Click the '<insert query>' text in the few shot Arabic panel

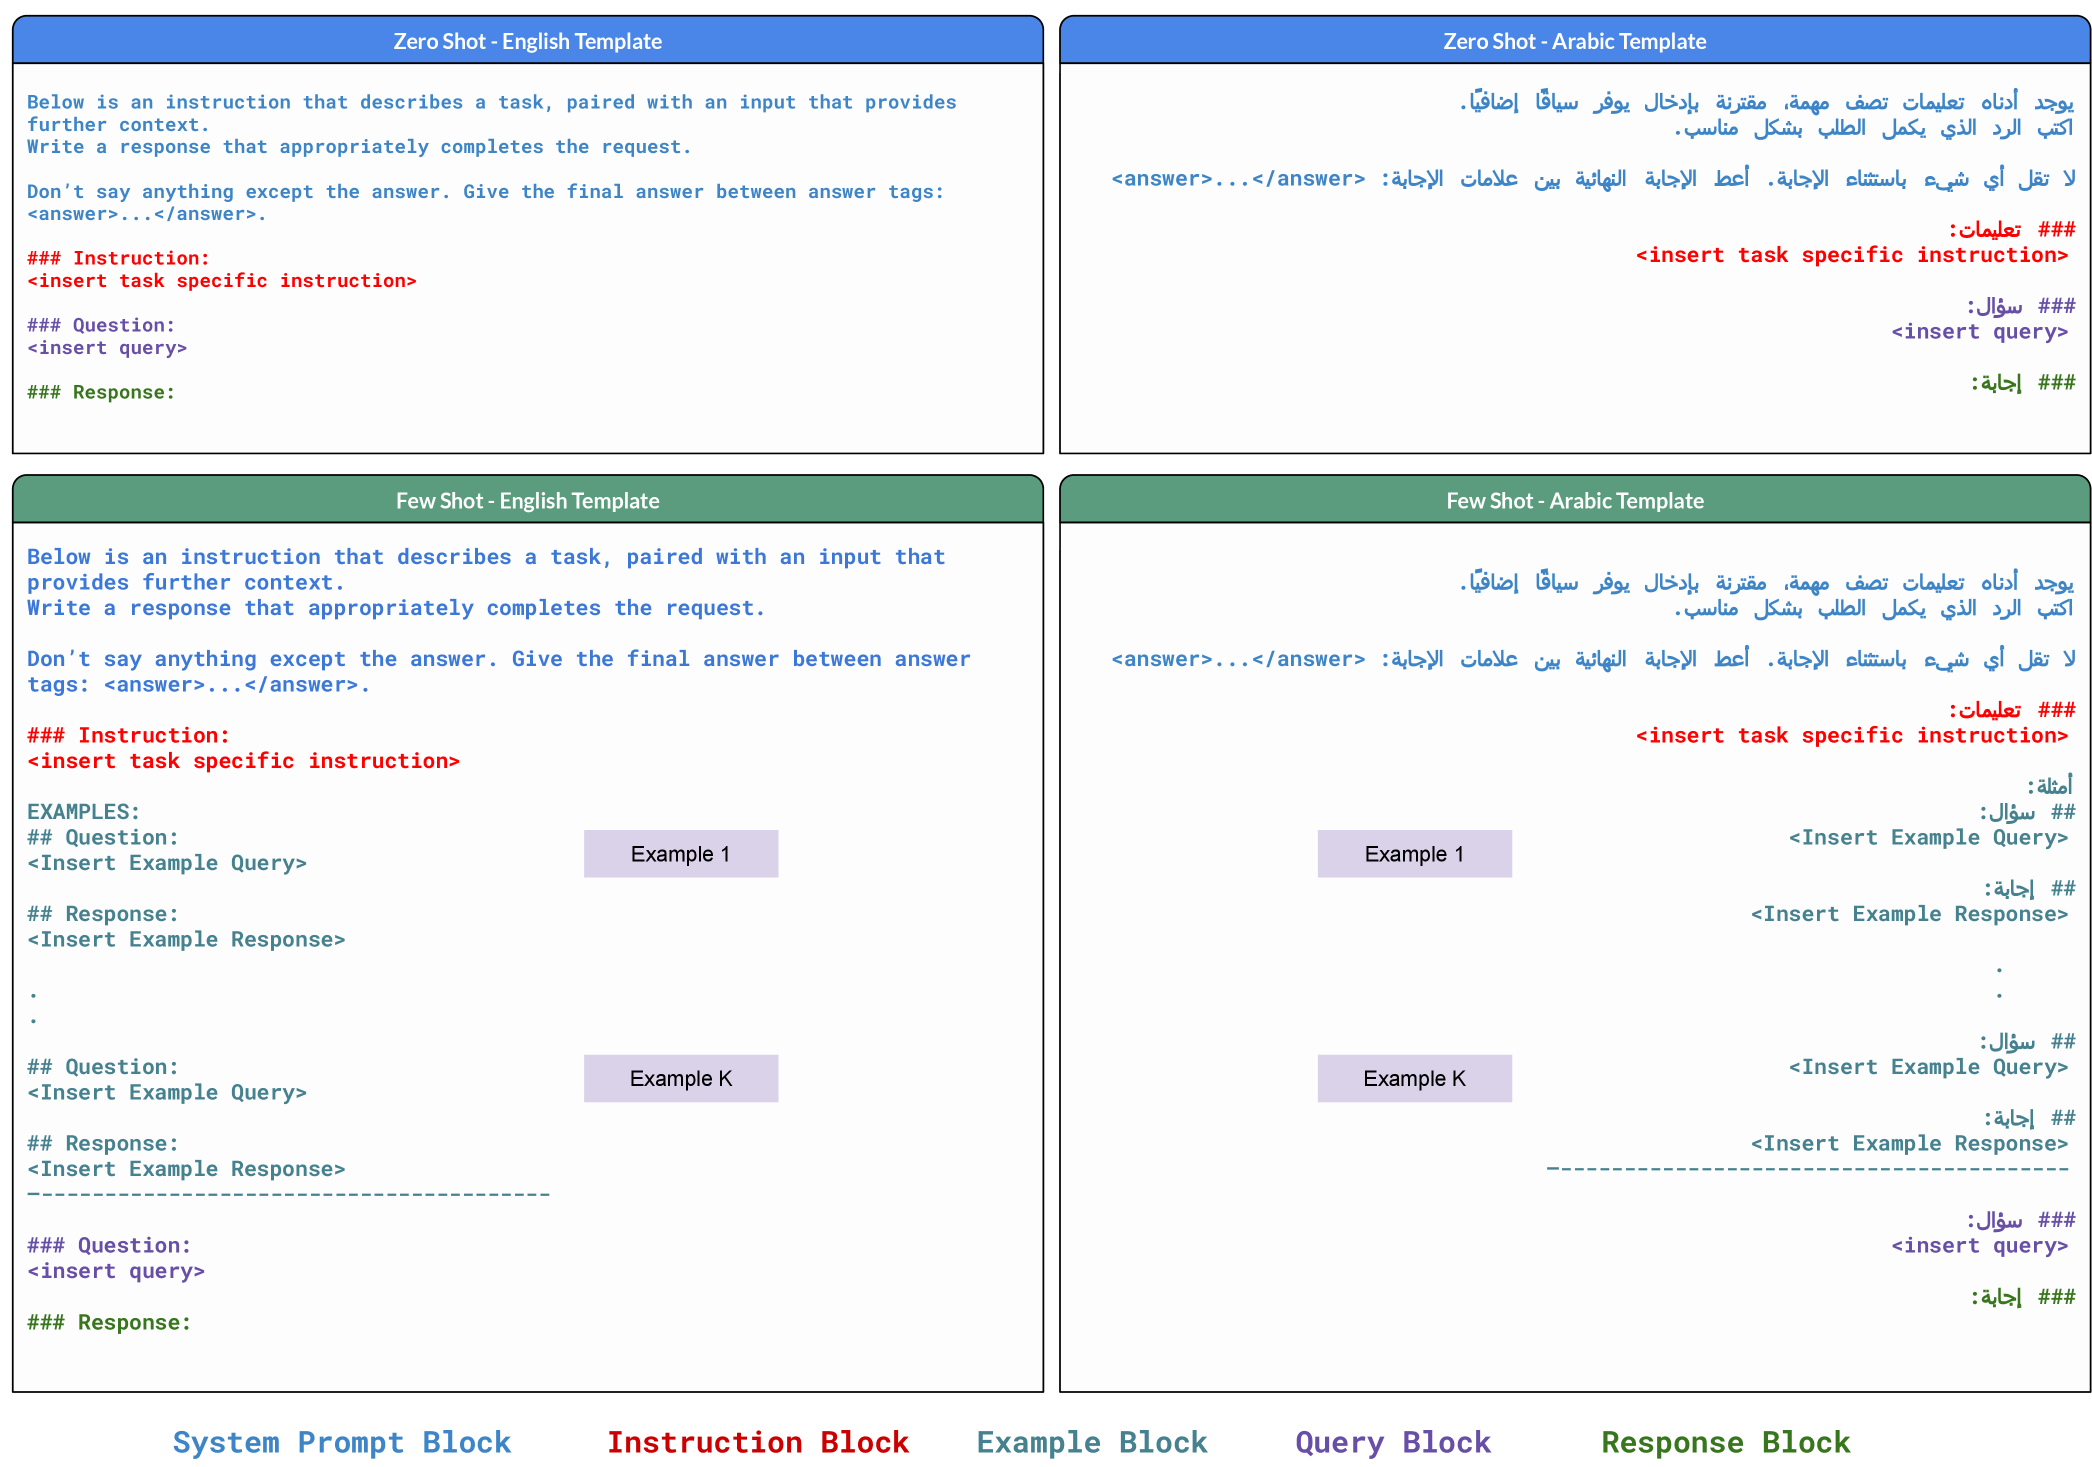tap(1979, 1245)
